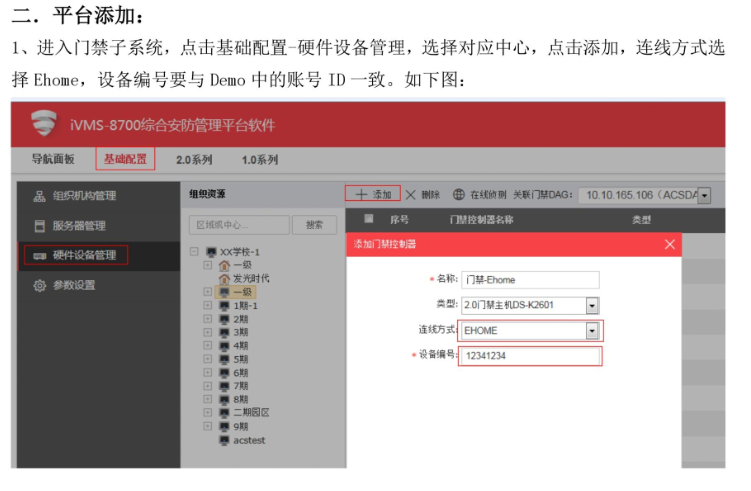Click the 类型 column header in table
The height and width of the screenshot is (491, 751).
(641, 220)
